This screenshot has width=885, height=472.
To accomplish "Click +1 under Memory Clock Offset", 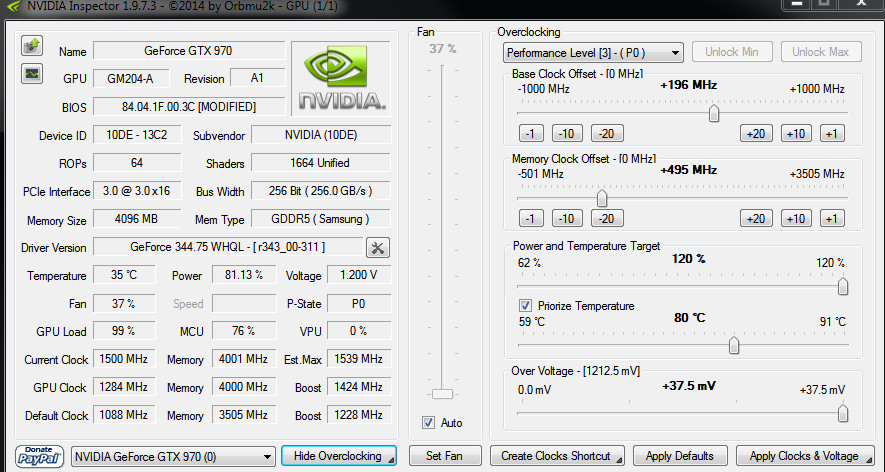I will click(832, 218).
